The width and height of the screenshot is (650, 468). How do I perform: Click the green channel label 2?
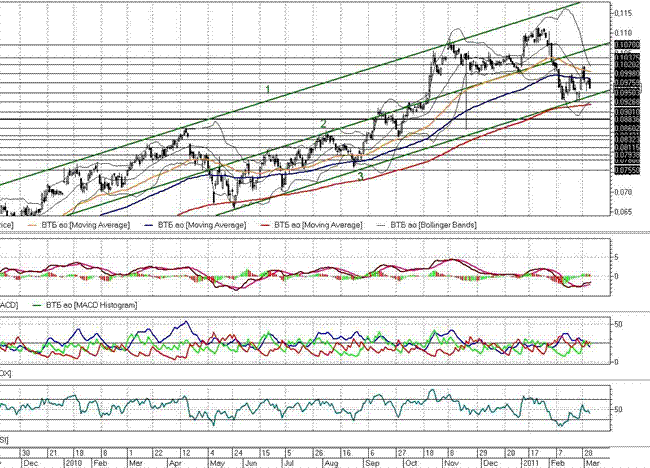[323, 124]
